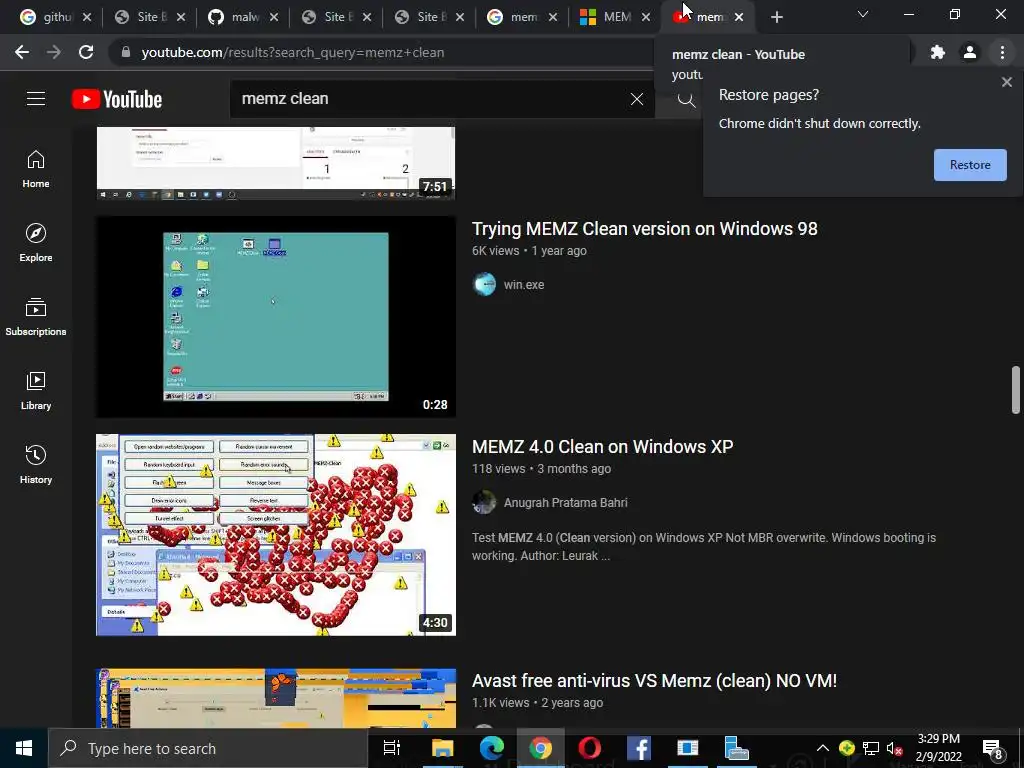Open a new browser tab

click(776, 17)
